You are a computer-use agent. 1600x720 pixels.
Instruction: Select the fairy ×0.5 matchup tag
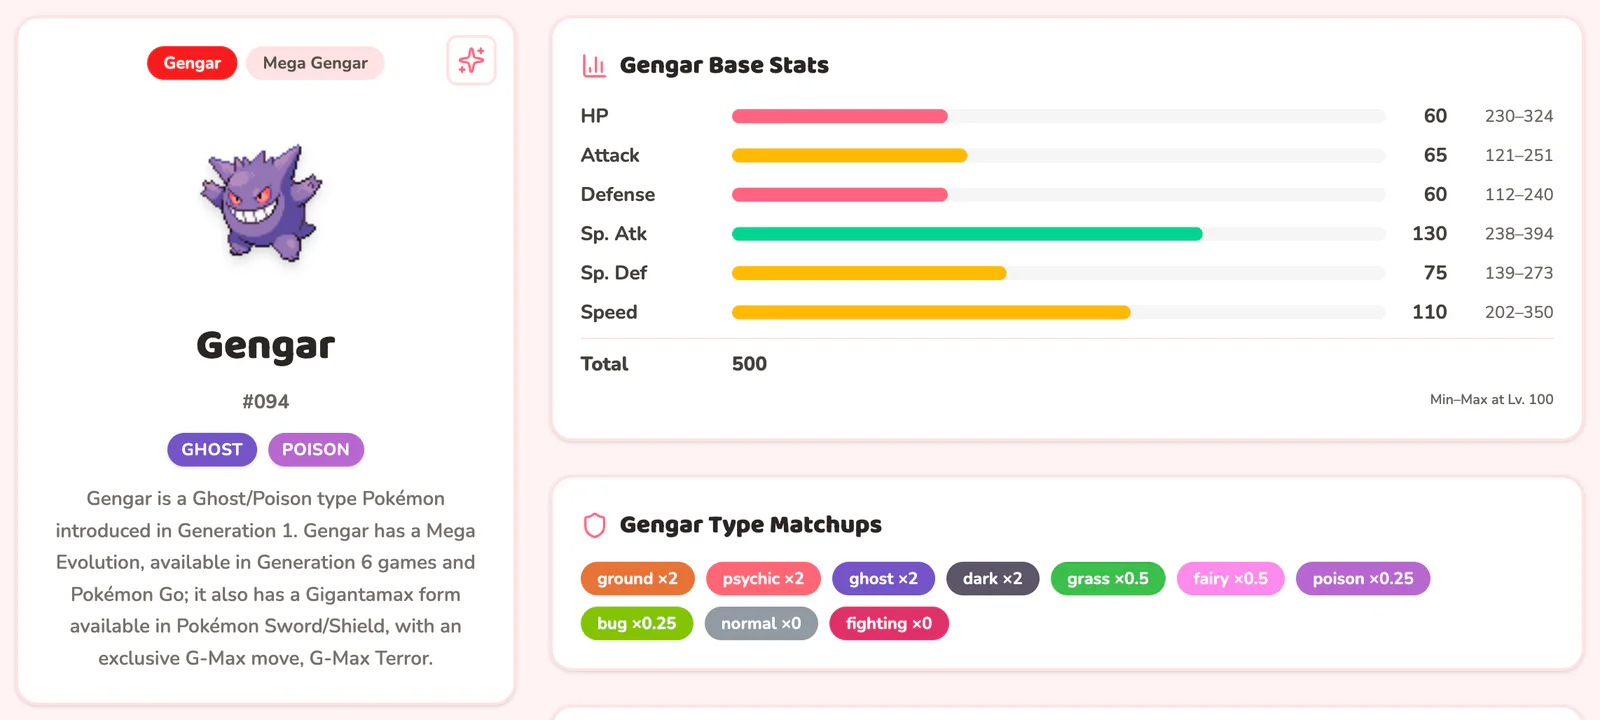(1230, 579)
